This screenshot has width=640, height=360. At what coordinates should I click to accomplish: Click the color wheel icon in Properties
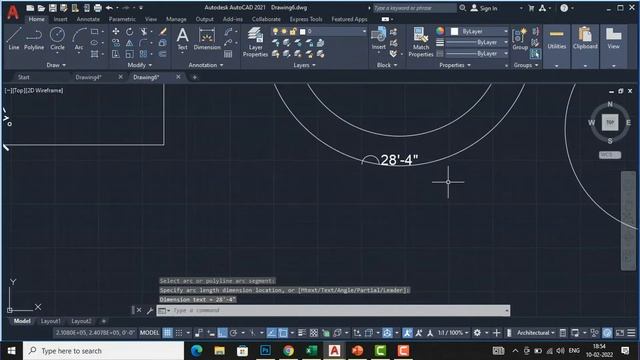pyautogui.click(x=440, y=31)
